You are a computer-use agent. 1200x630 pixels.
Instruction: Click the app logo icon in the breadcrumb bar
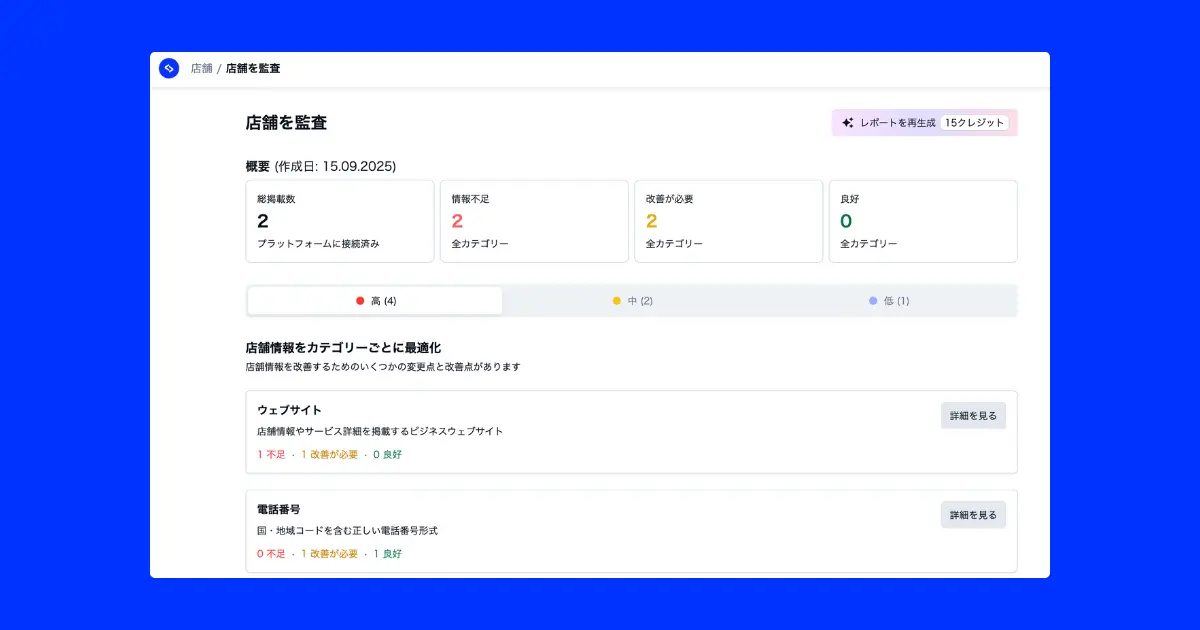point(169,69)
